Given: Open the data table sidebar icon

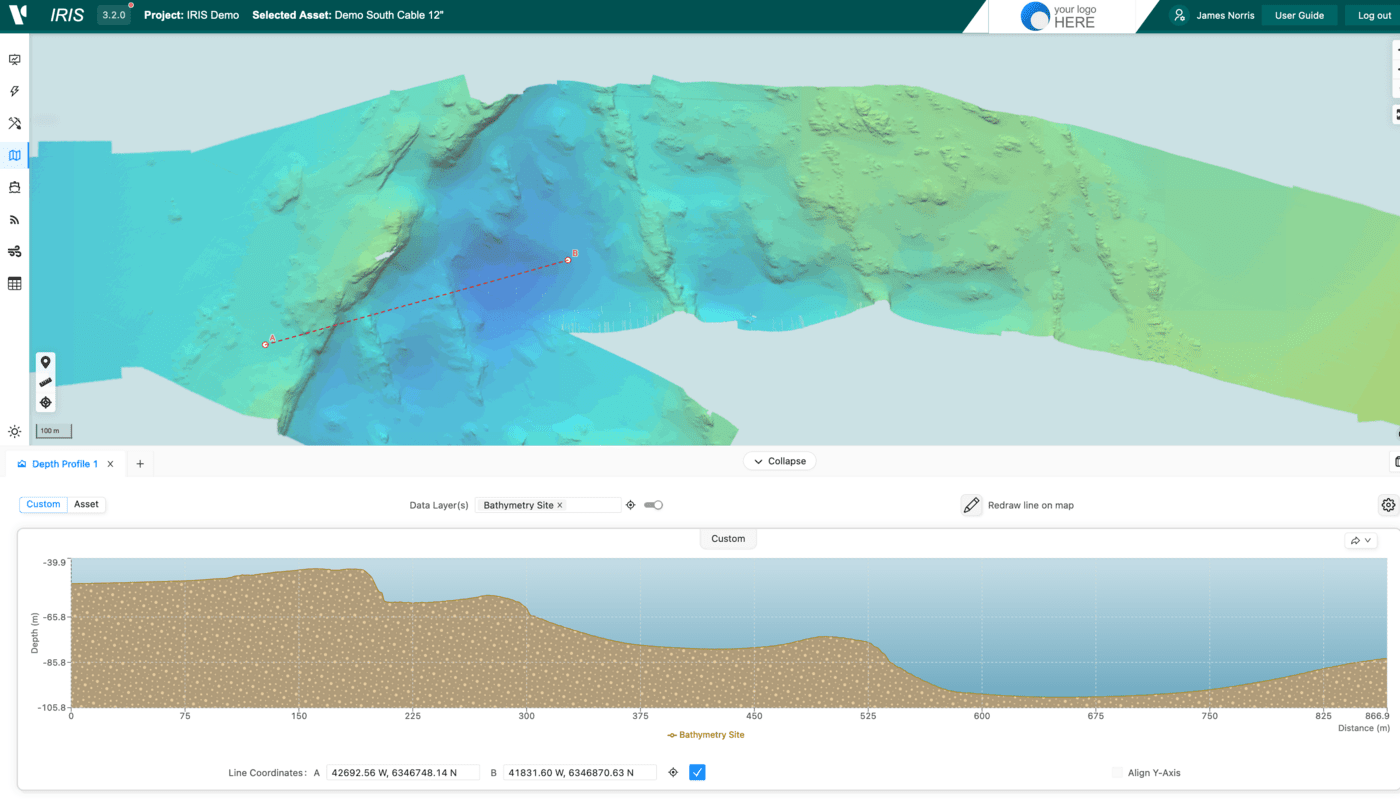Looking at the screenshot, I should (x=14, y=284).
